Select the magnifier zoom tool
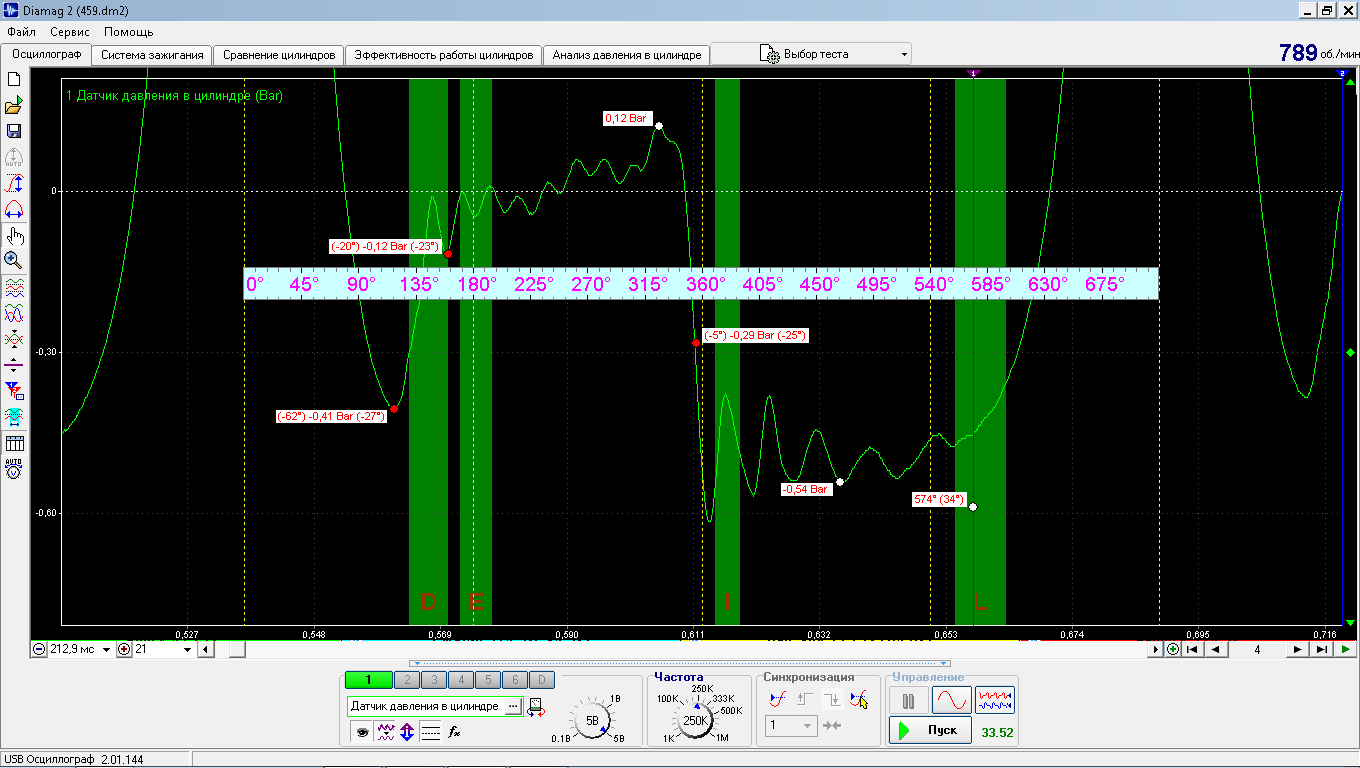The image size is (1360, 768). click(14, 261)
